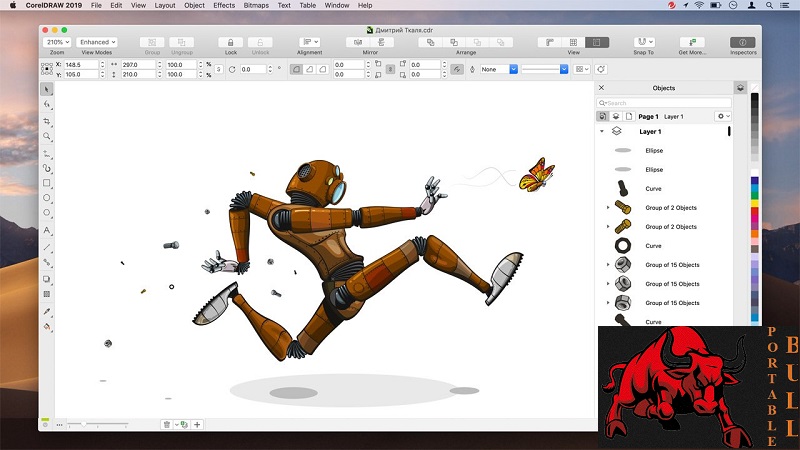Delete object using the trash icon
800x450 pixels.
167,424
